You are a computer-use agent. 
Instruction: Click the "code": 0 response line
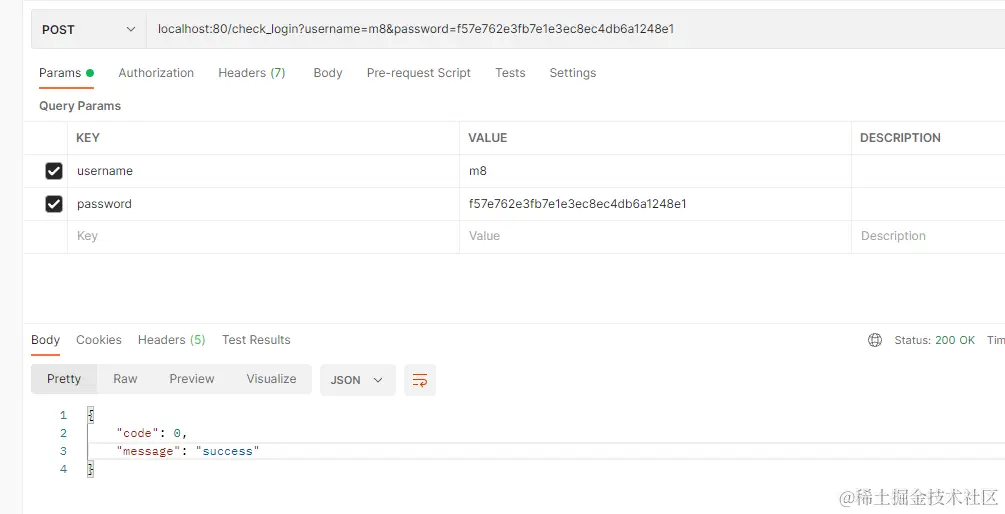tap(152, 433)
